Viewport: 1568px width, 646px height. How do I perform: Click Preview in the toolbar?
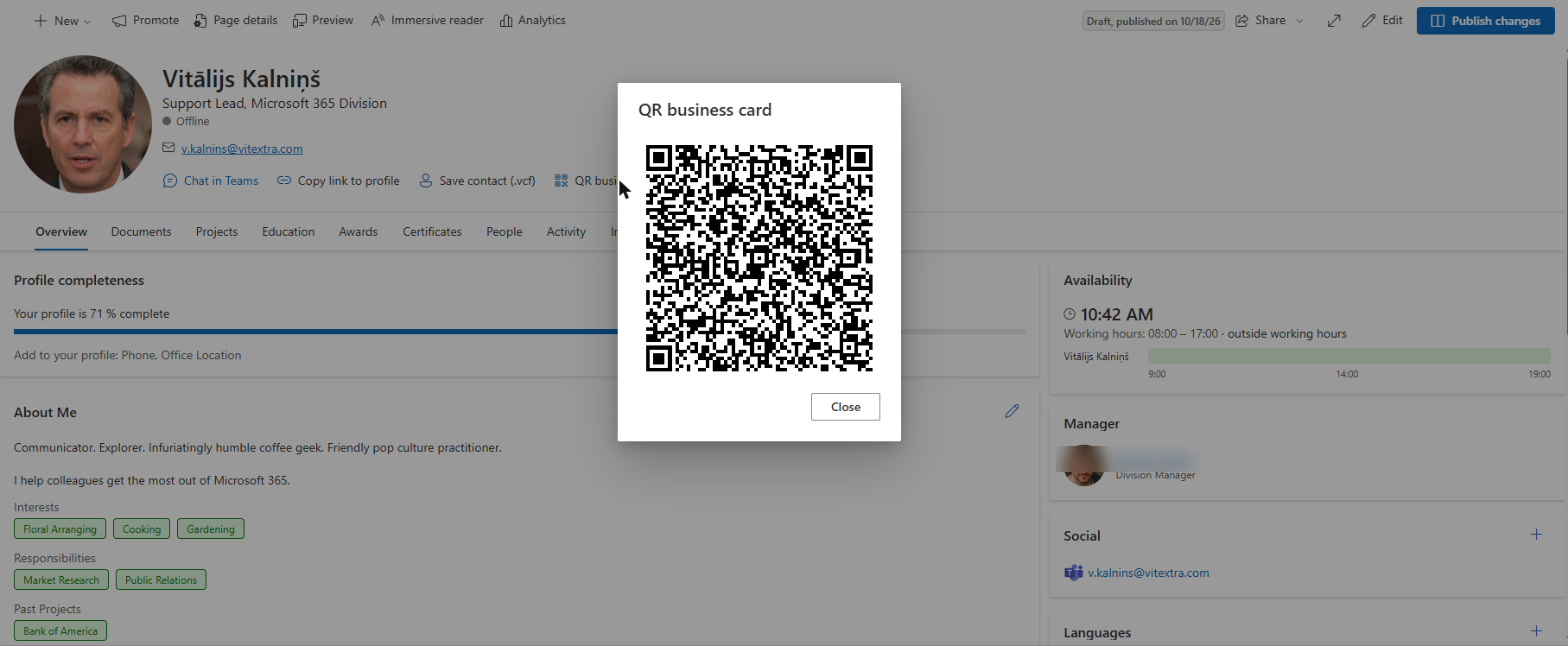click(x=323, y=20)
